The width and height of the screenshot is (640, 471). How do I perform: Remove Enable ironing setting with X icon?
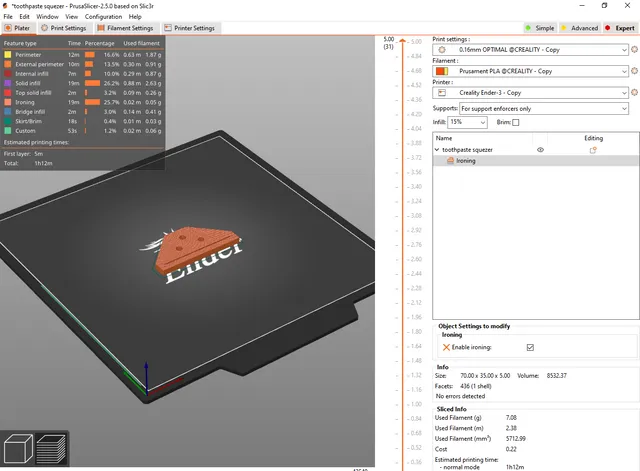coord(446,347)
